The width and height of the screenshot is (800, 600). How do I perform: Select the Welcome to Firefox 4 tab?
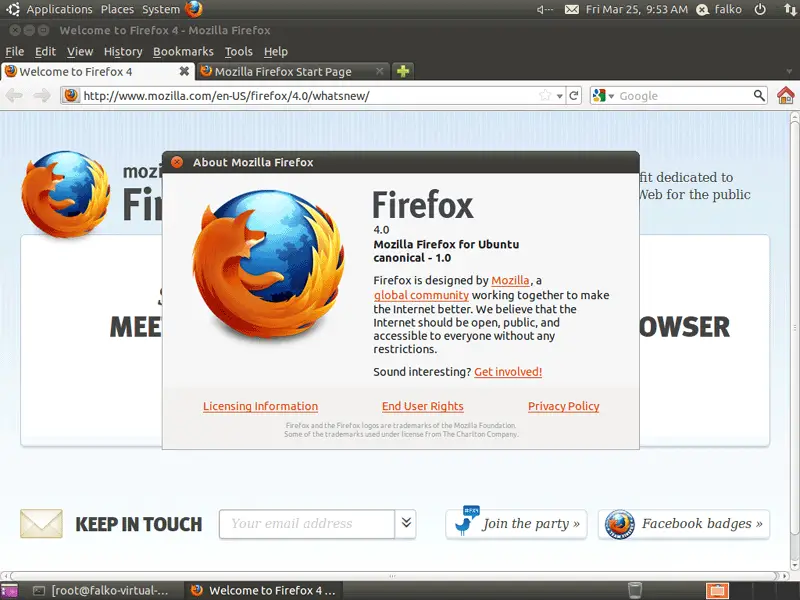tap(97, 71)
